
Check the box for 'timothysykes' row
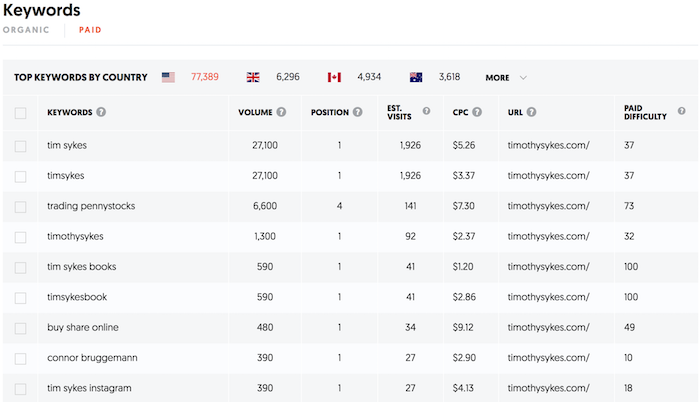click(21, 237)
